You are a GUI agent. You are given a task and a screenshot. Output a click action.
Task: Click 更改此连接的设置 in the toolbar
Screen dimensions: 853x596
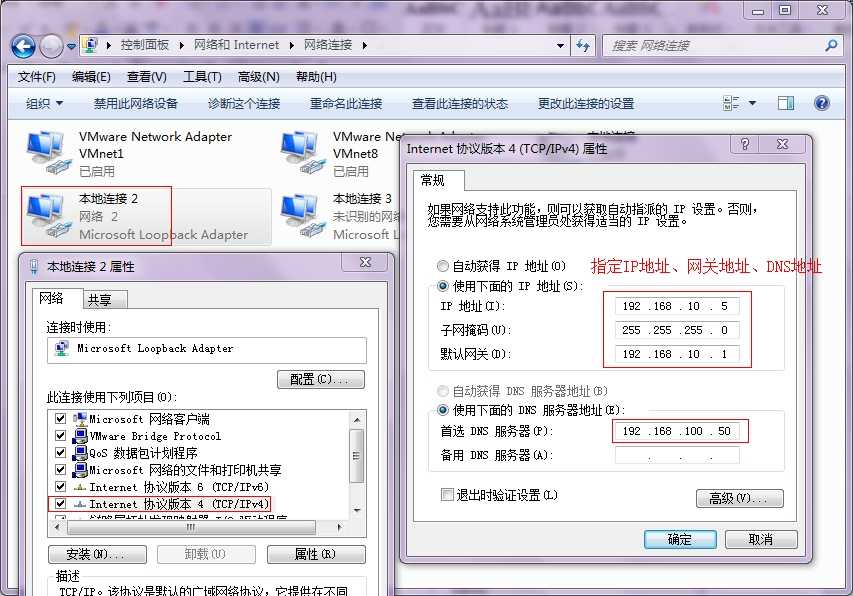pyautogui.click(x=586, y=103)
